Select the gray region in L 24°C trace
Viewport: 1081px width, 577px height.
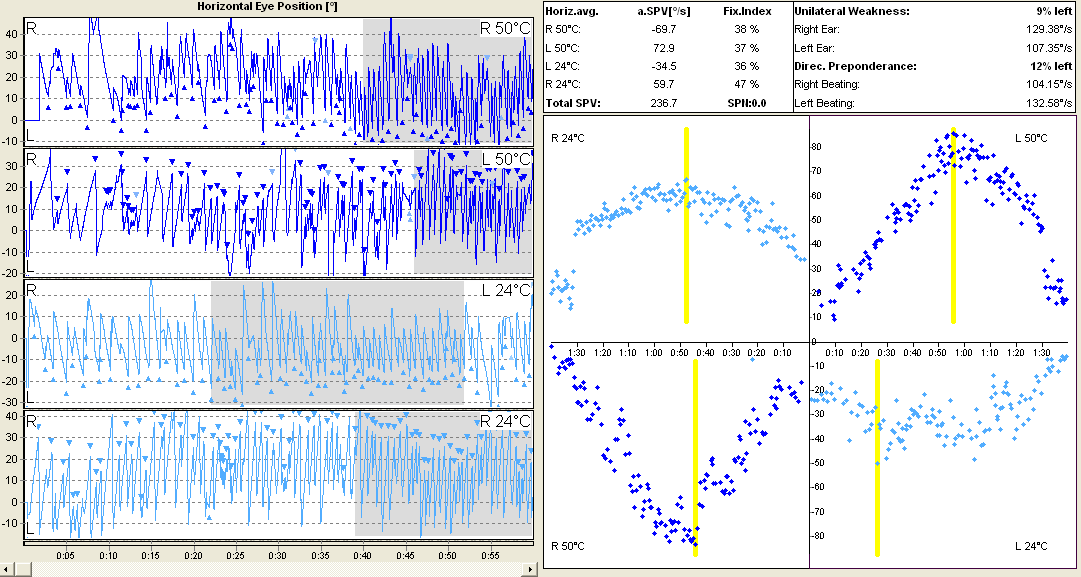point(337,341)
